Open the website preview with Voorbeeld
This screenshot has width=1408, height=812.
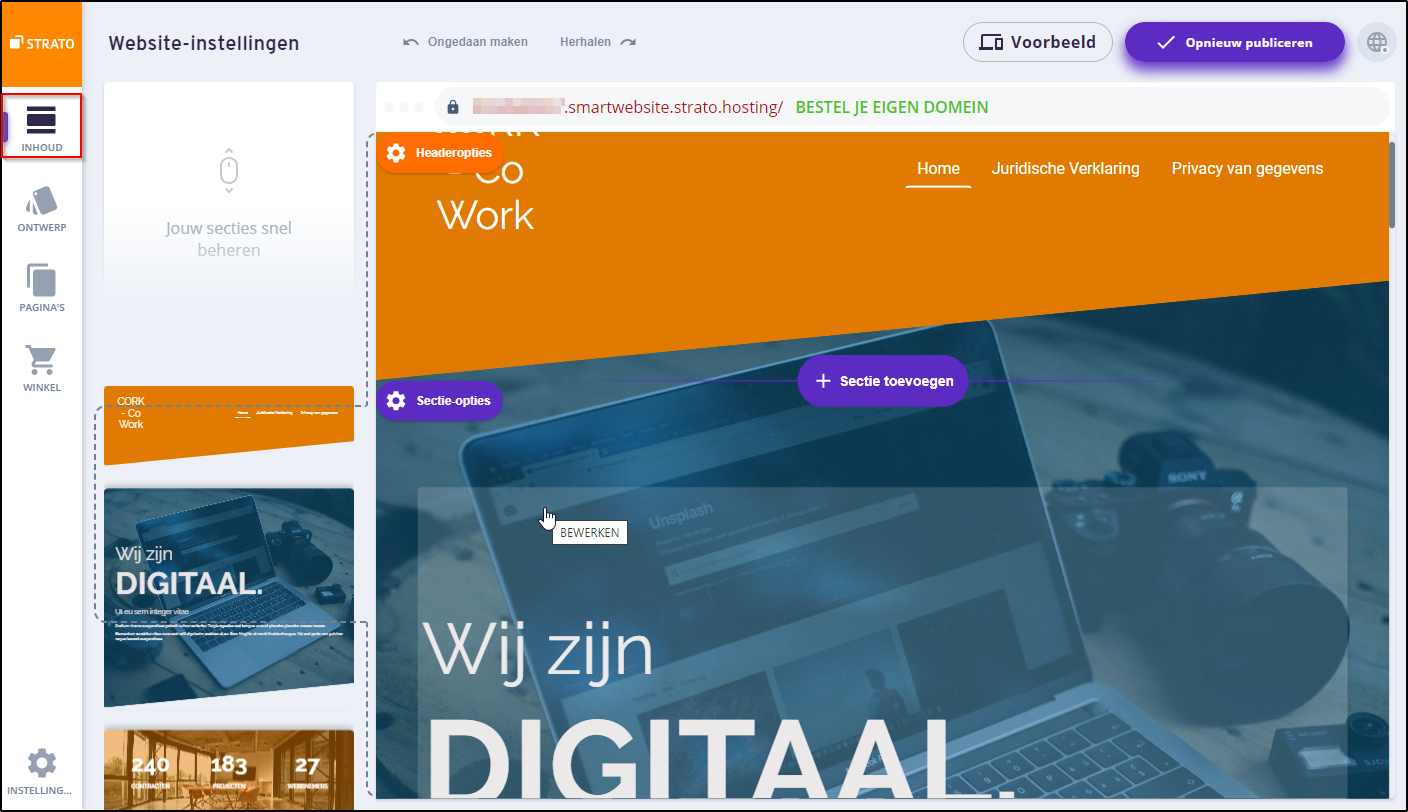pyautogui.click(x=1037, y=42)
